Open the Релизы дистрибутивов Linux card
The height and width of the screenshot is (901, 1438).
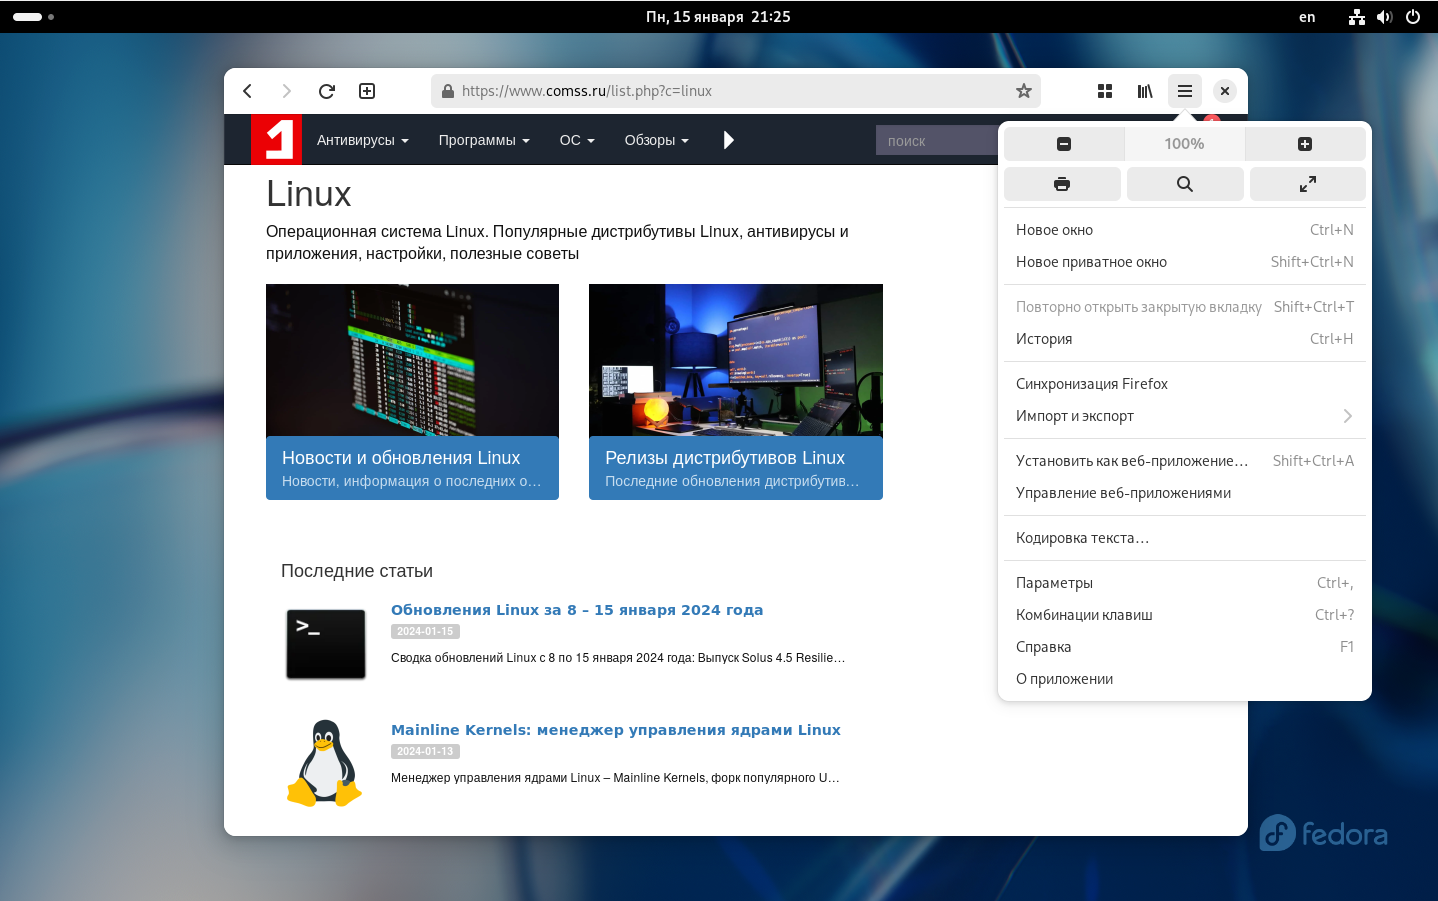tap(736, 392)
